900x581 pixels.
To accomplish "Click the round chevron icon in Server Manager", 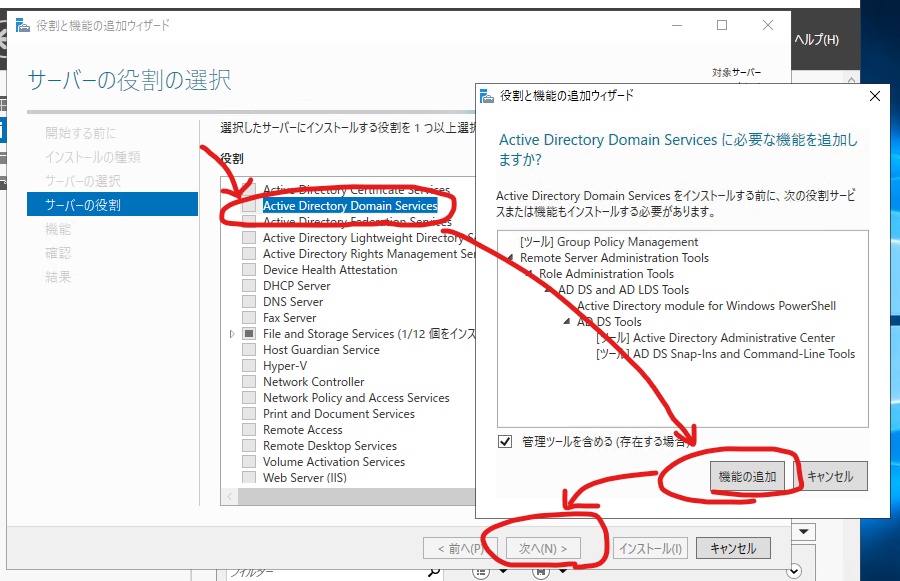I will pos(794,571).
